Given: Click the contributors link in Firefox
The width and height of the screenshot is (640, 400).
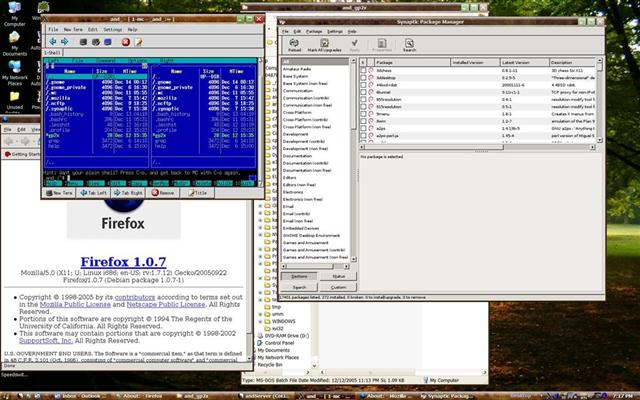Looking at the screenshot, I should click(x=135, y=297).
